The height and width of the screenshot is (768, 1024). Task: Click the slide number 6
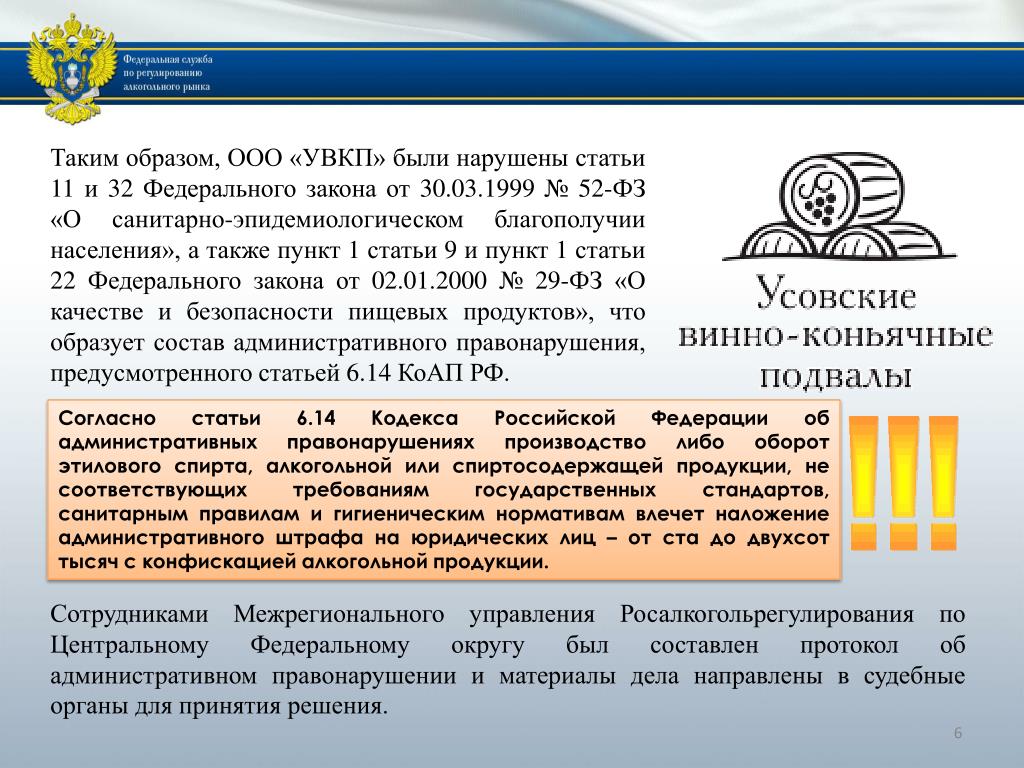[x=958, y=733]
